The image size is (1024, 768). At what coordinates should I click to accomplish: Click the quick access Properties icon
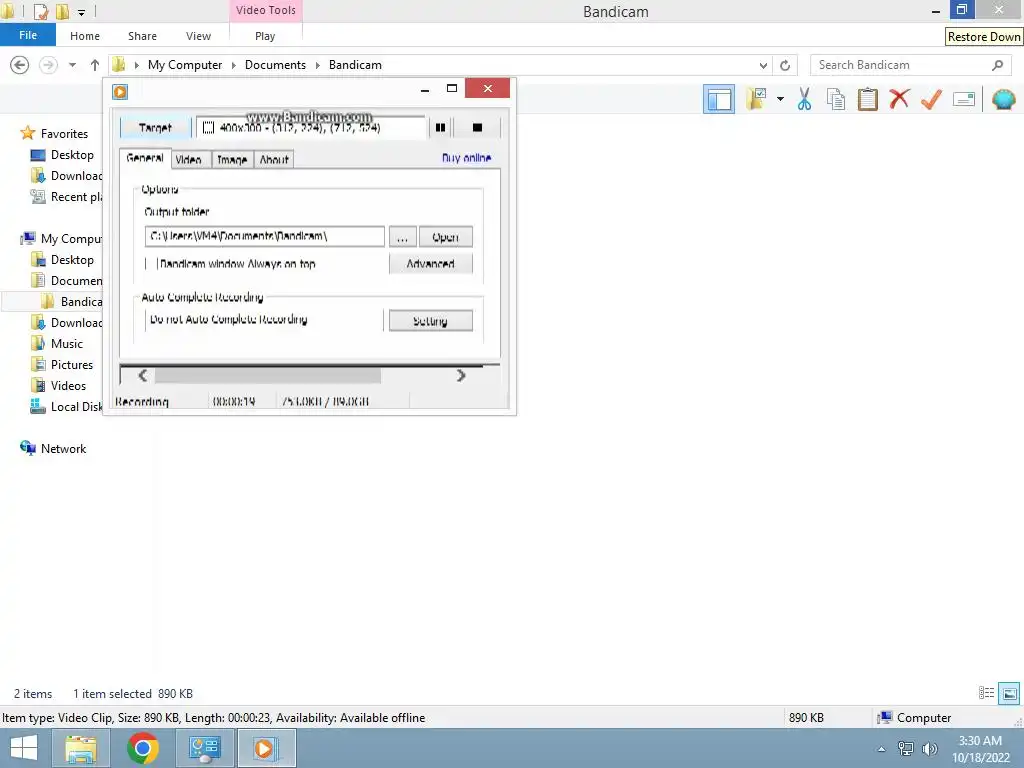click(x=41, y=11)
